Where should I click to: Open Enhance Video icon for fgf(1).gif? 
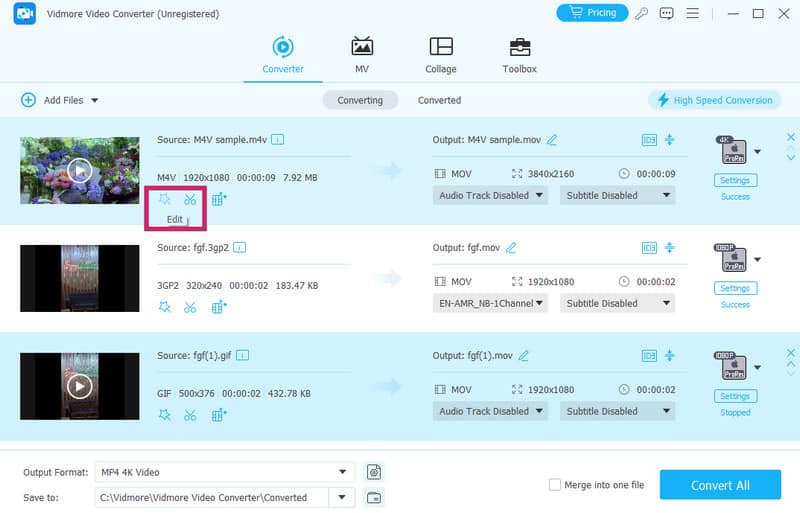click(220, 415)
